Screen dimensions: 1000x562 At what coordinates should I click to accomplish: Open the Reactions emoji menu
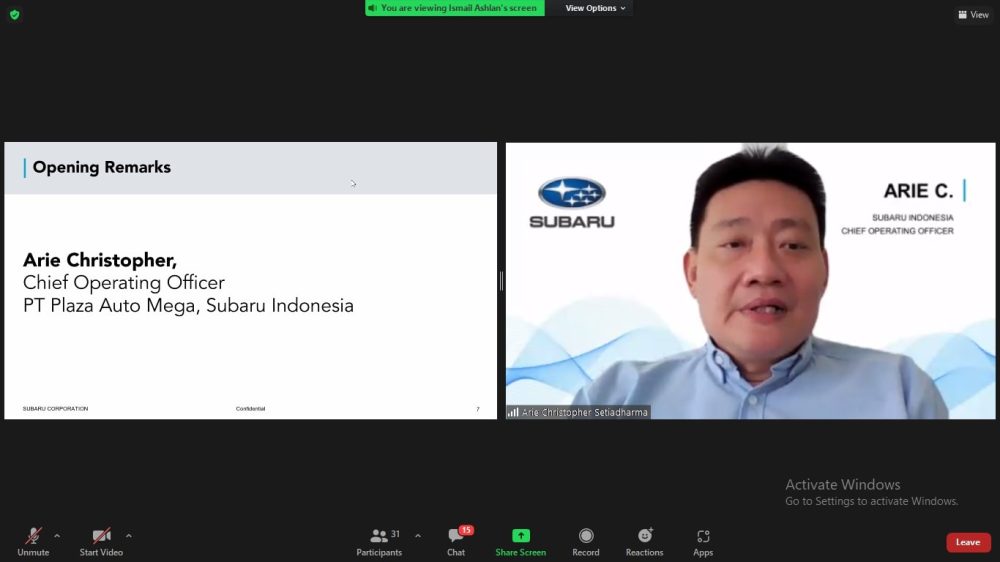(645, 536)
